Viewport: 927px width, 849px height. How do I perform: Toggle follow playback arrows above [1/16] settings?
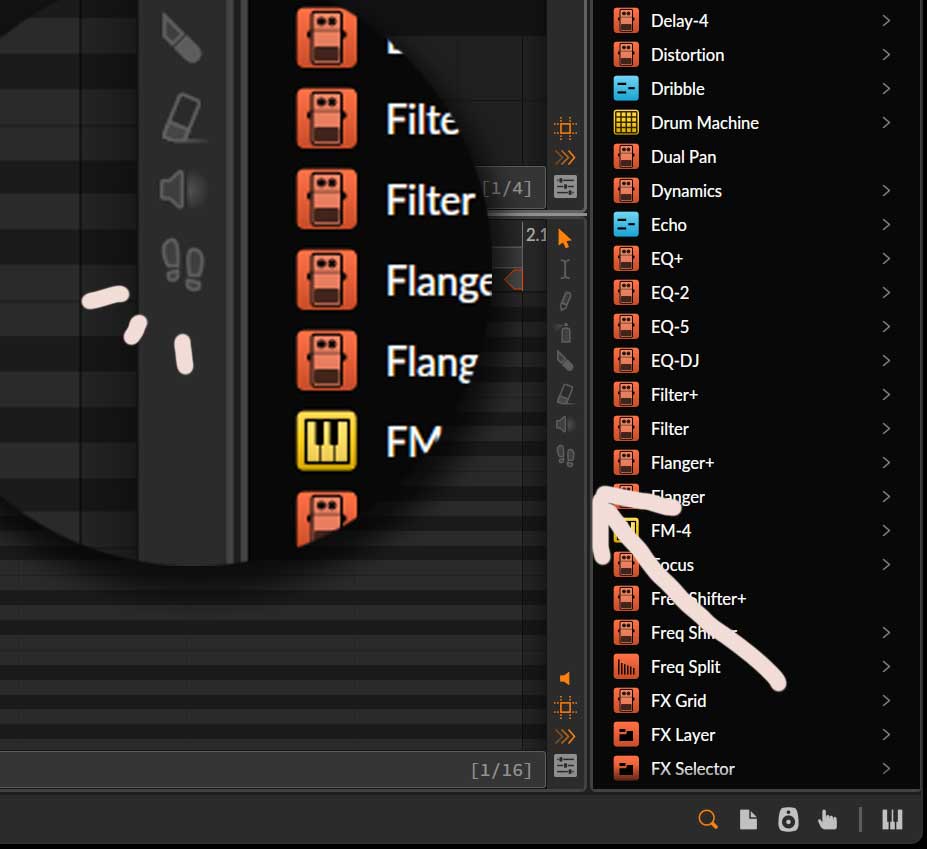pos(565,737)
